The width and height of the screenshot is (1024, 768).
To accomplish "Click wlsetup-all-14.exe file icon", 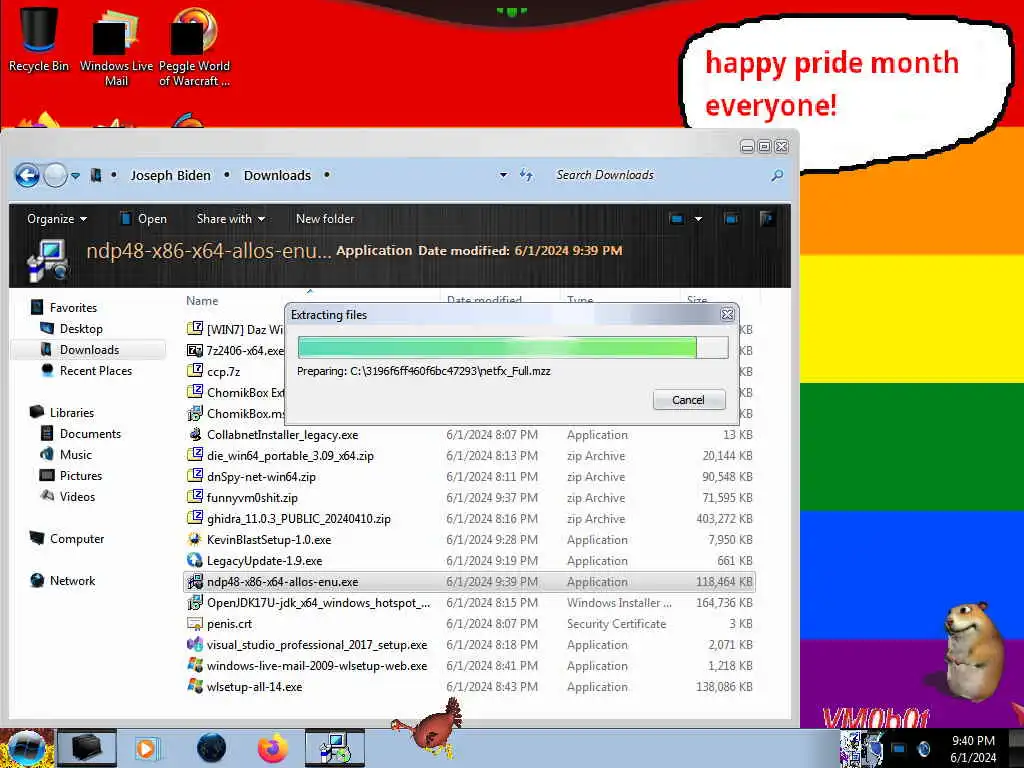I will tap(195, 686).
